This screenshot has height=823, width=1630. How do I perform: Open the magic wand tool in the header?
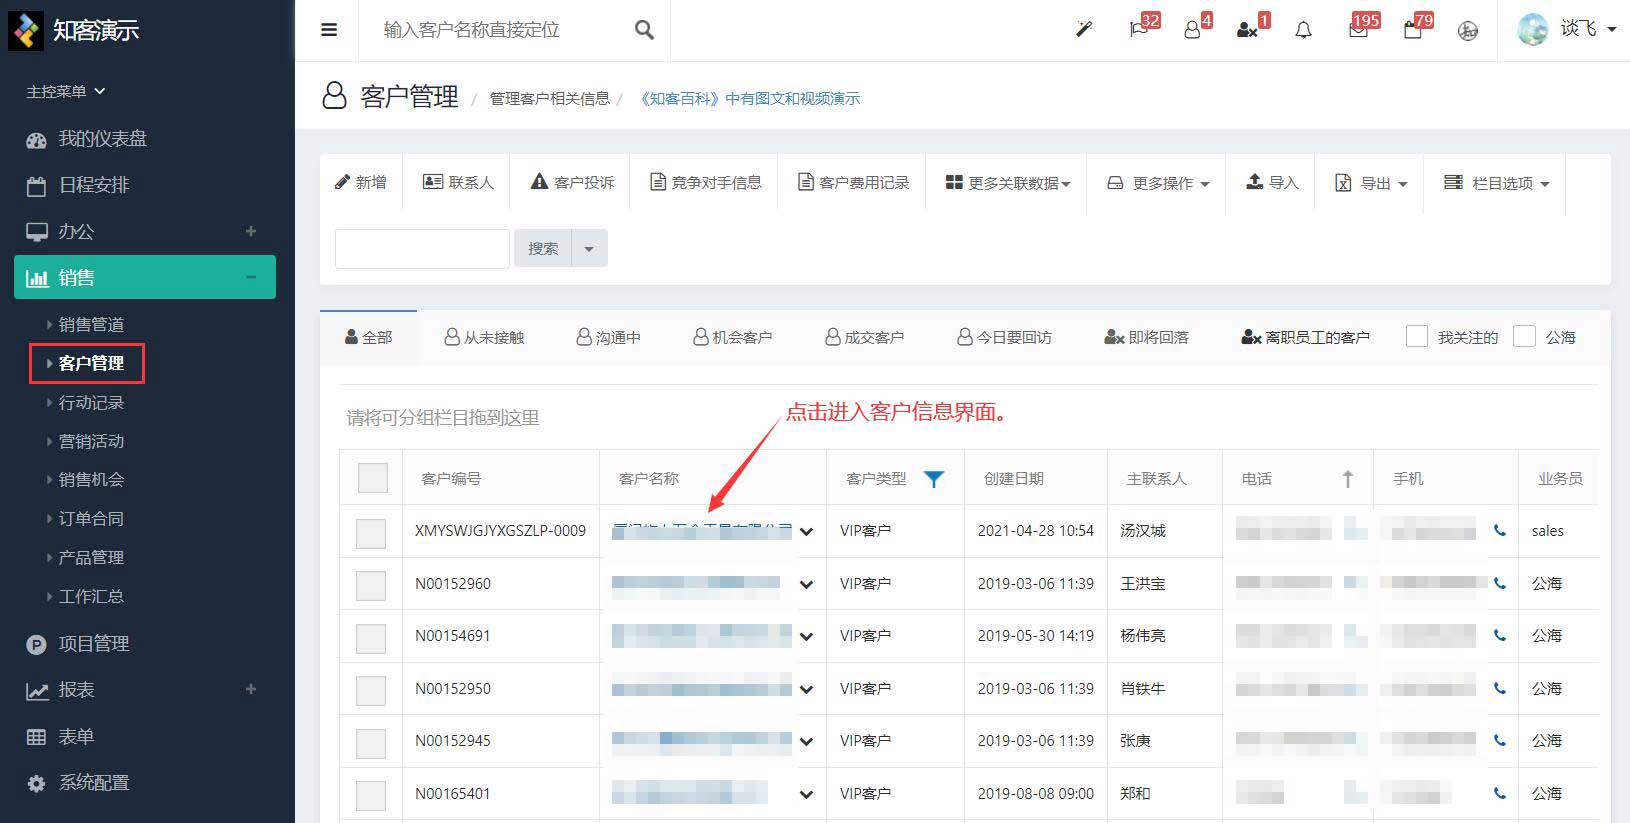click(1084, 30)
